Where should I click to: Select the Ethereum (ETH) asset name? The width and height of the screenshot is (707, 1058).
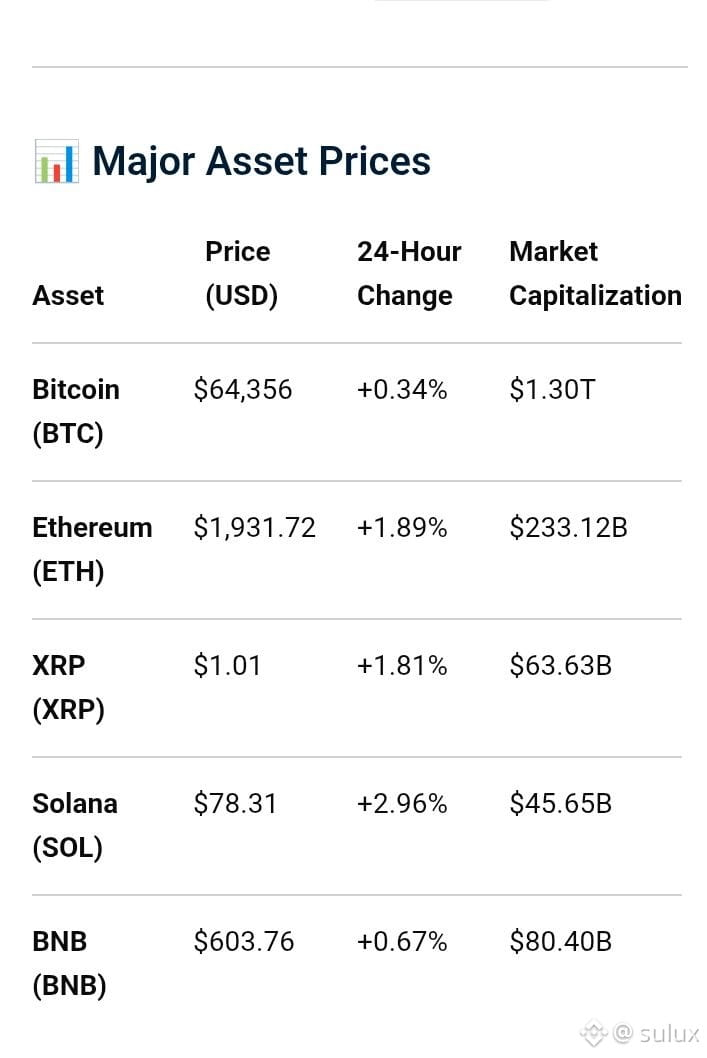92,549
